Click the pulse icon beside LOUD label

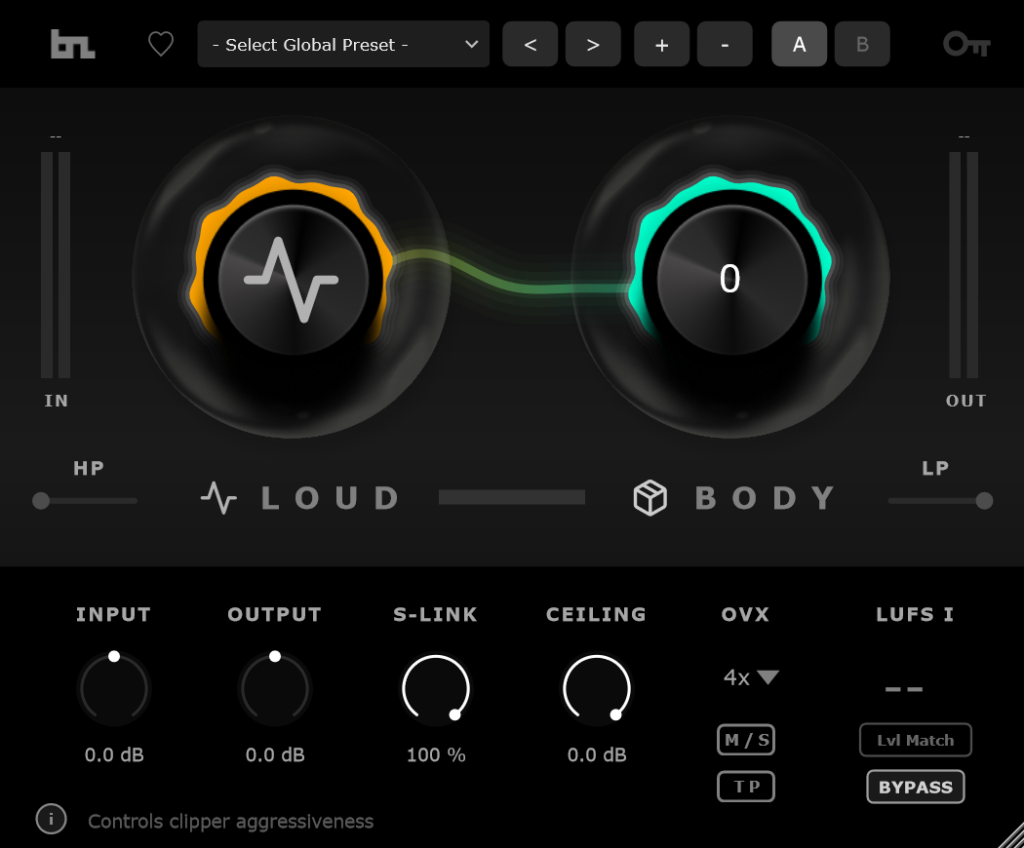tap(218, 498)
